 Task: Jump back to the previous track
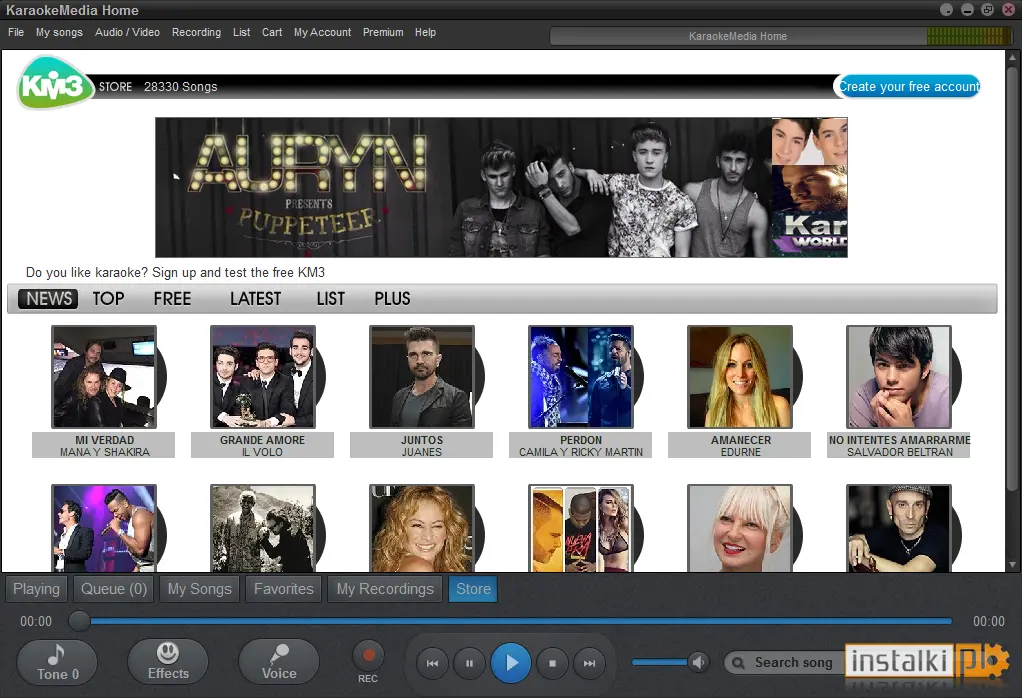(x=432, y=663)
